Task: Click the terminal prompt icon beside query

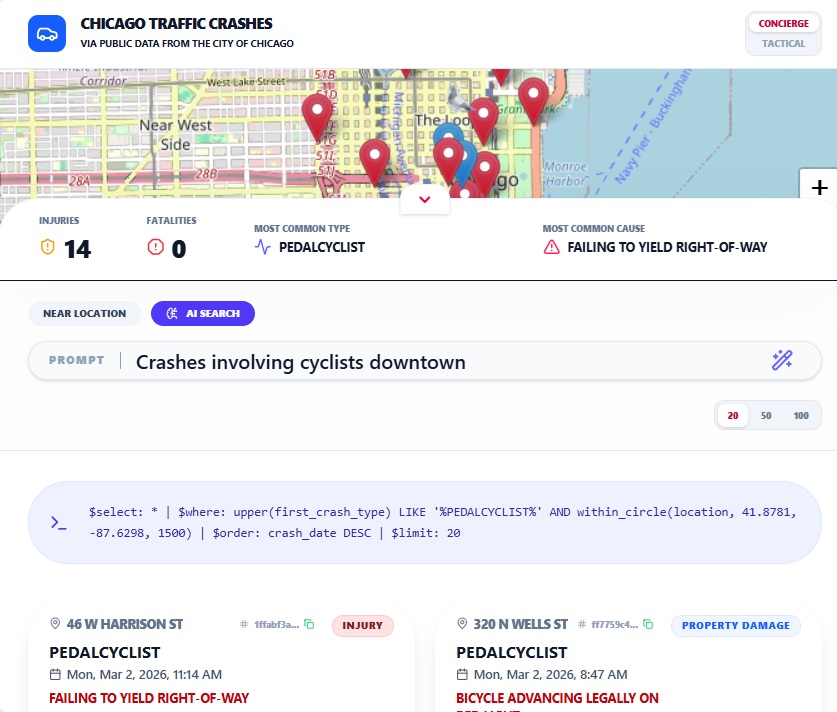Action: pyautogui.click(x=59, y=523)
